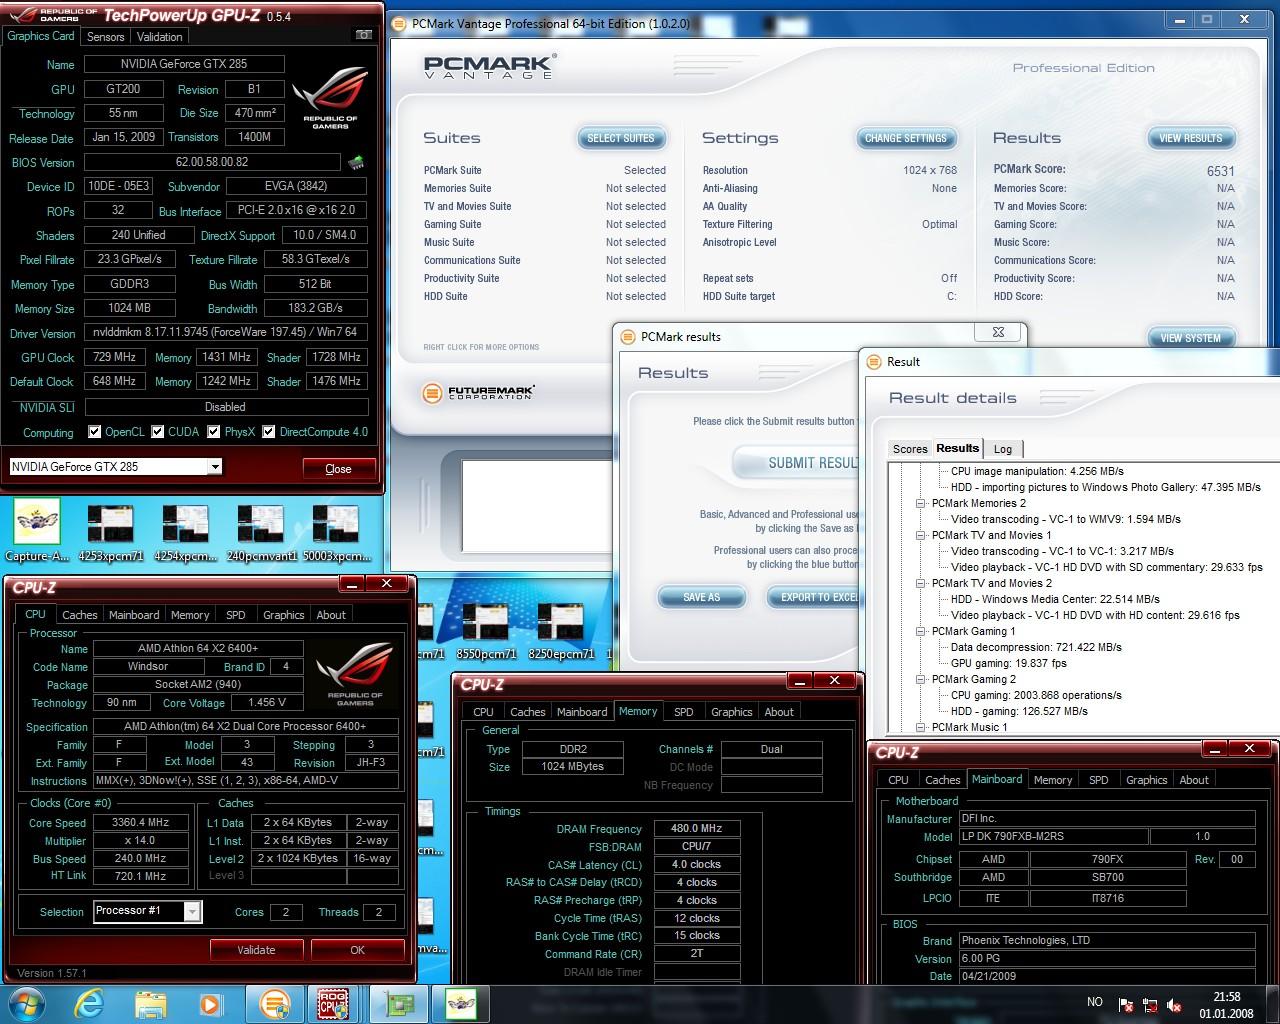Open Windows Media Player from taskbar
This screenshot has height=1024, width=1280.
(210, 1003)
